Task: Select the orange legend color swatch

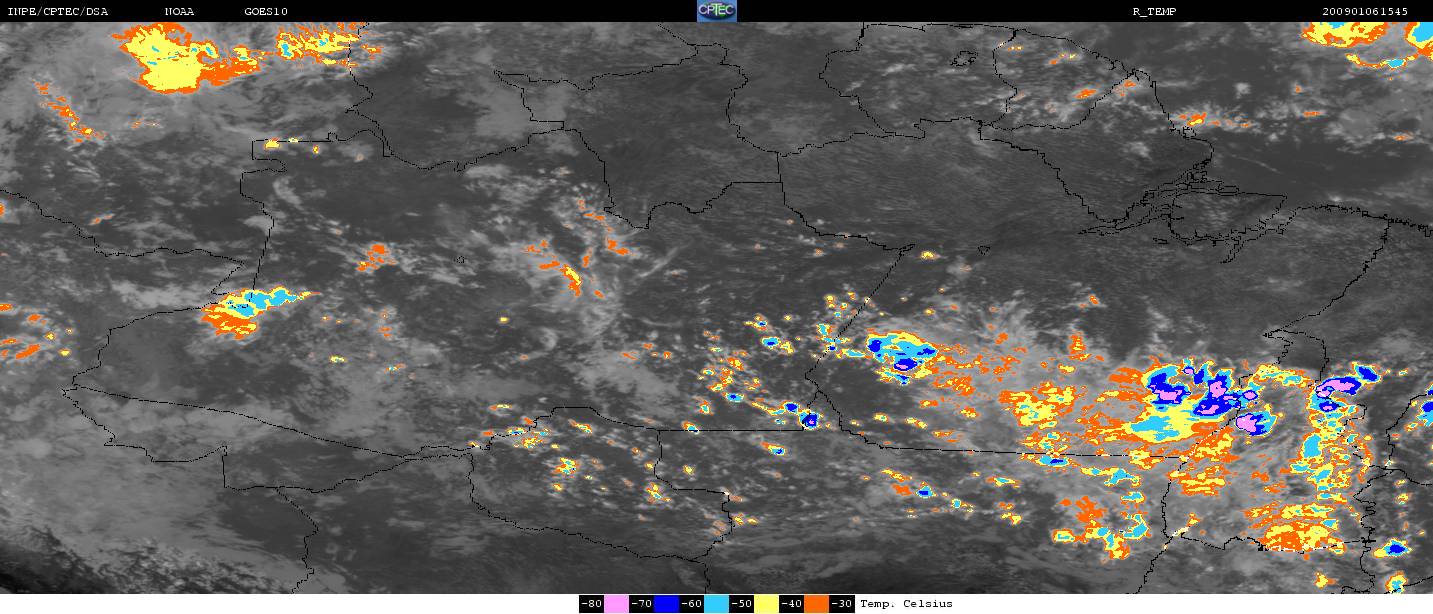Action: [816, 604]
